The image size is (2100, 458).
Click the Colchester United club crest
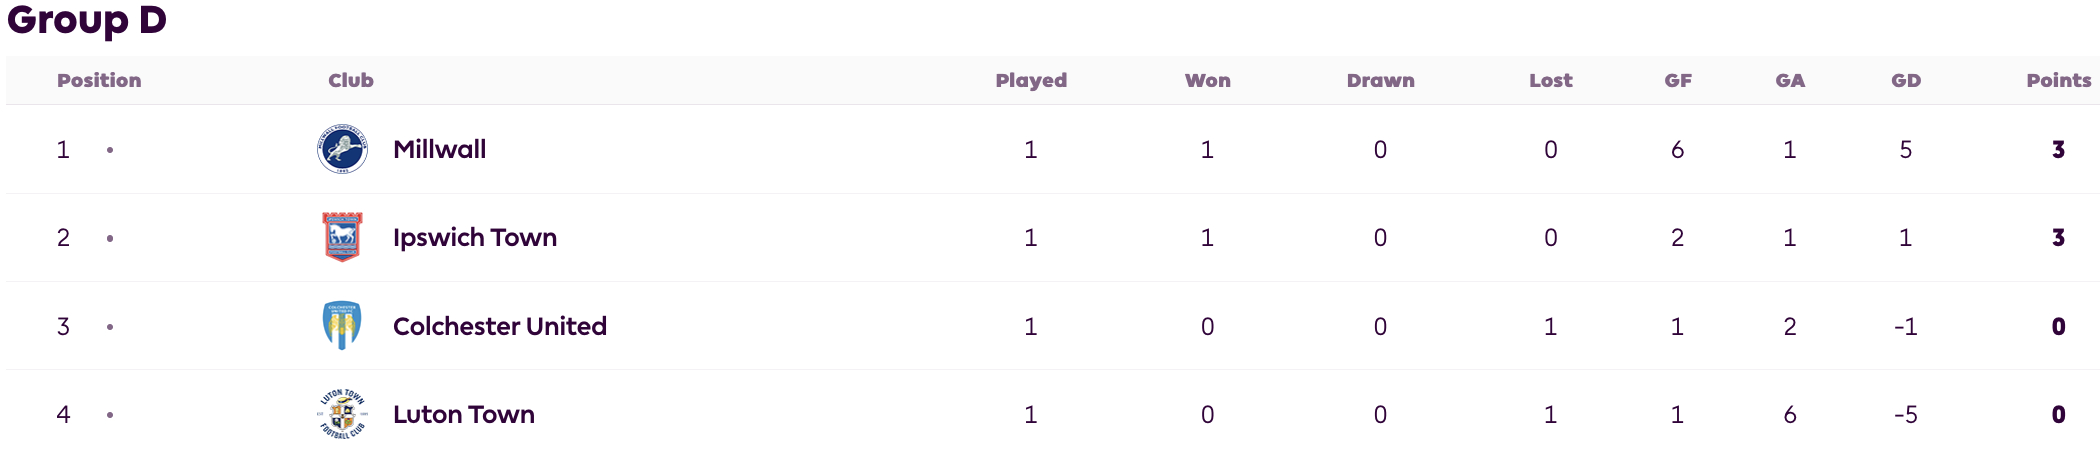point(342,326)
